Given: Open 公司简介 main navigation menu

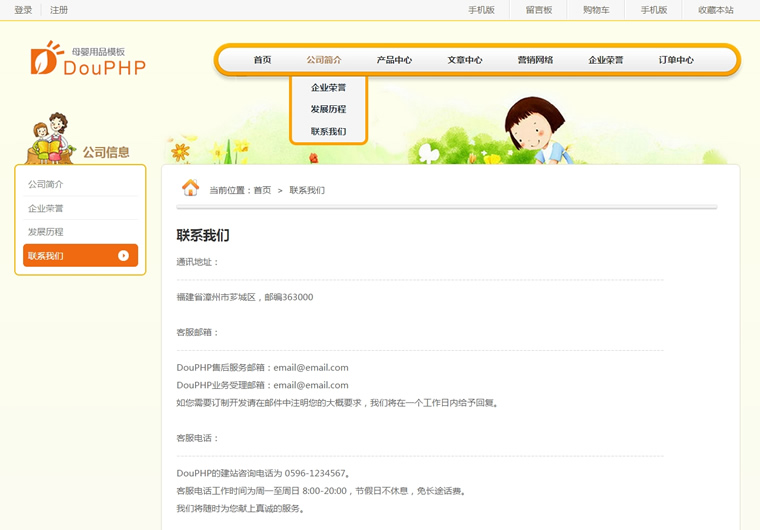Looking at the screenshot, I should pyautogui.click(x=324, y=60).
